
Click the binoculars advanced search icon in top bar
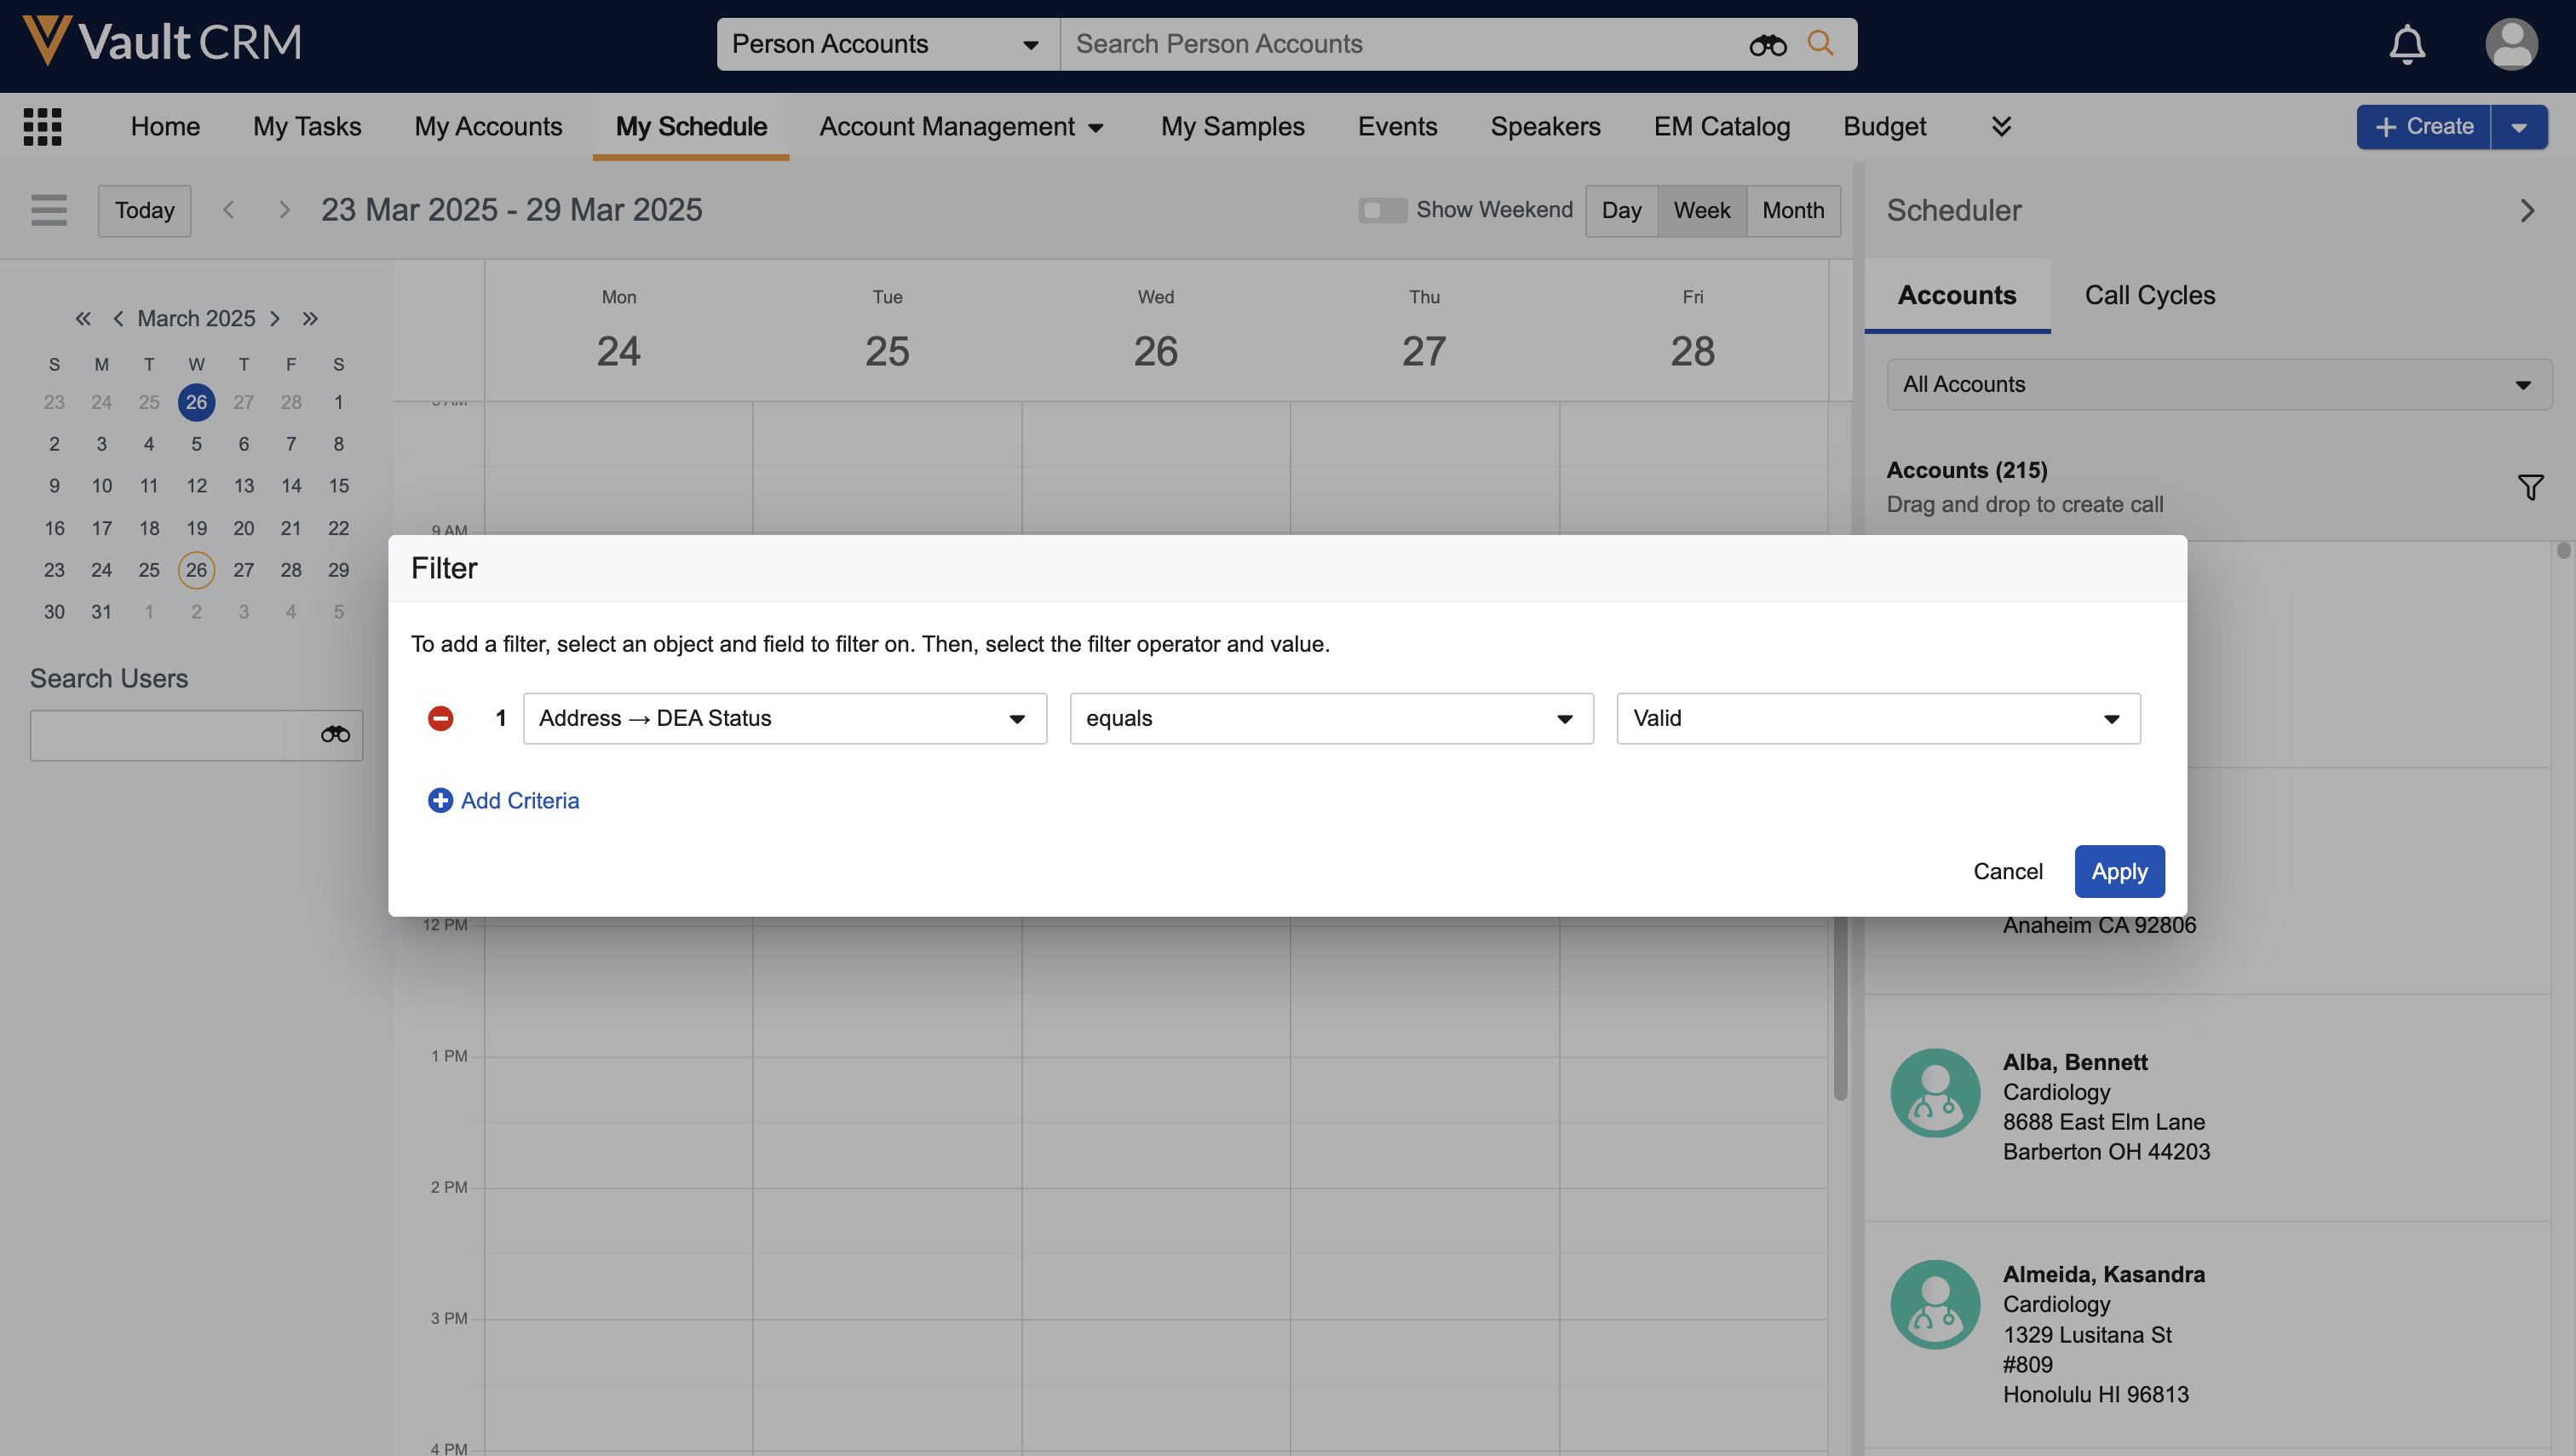pyautogui.click(x=1767, y=44)
